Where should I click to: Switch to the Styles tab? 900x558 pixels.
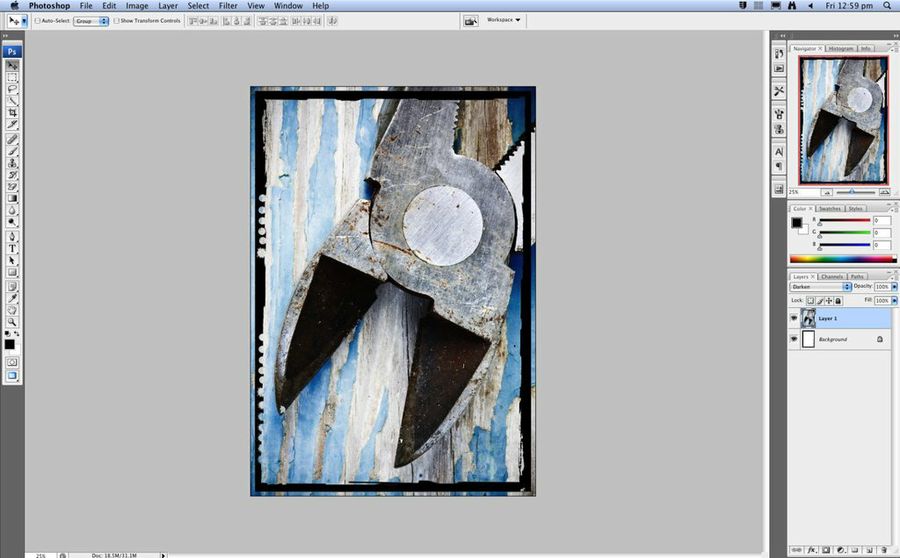(x=856, y=209)
